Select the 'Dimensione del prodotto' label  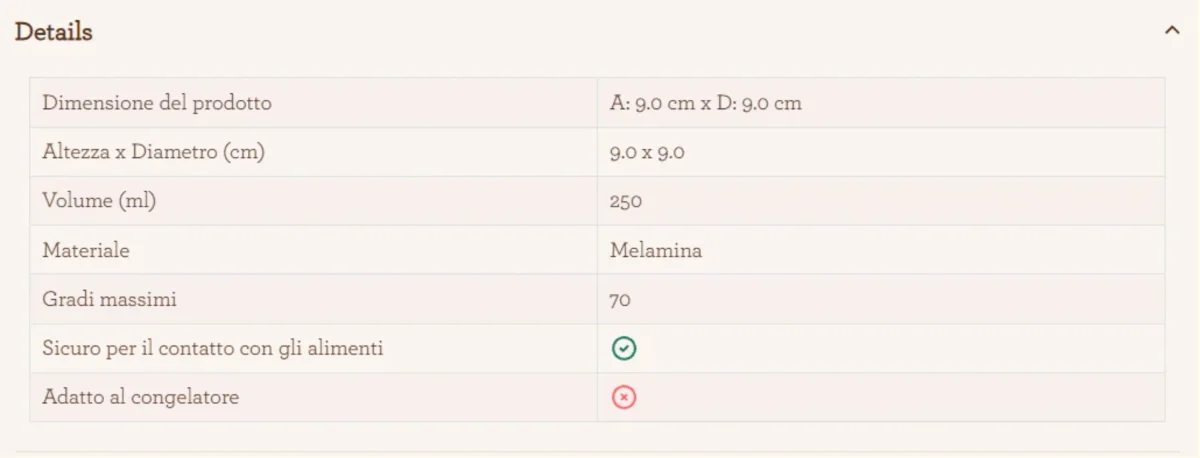157,103
